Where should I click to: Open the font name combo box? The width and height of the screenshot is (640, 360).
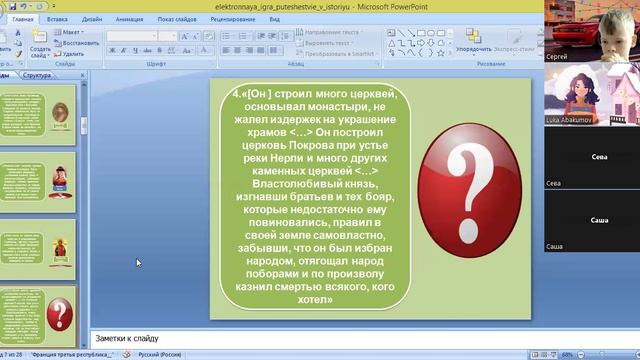click(x=131, y=36)
